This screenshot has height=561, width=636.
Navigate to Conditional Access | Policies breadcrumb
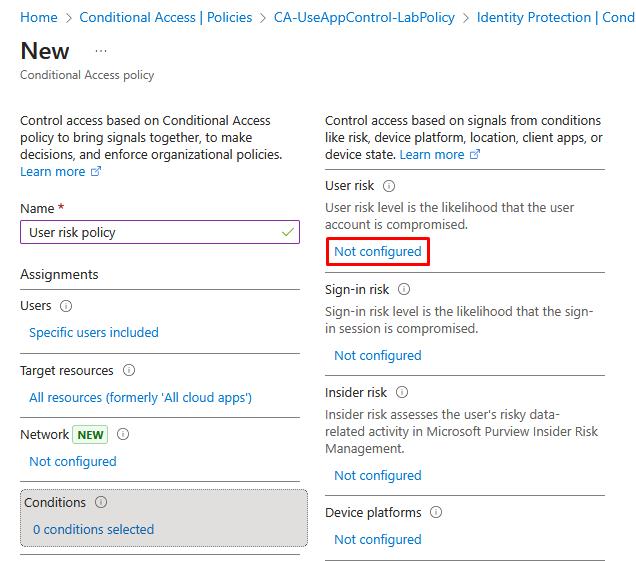pos(166,17)
